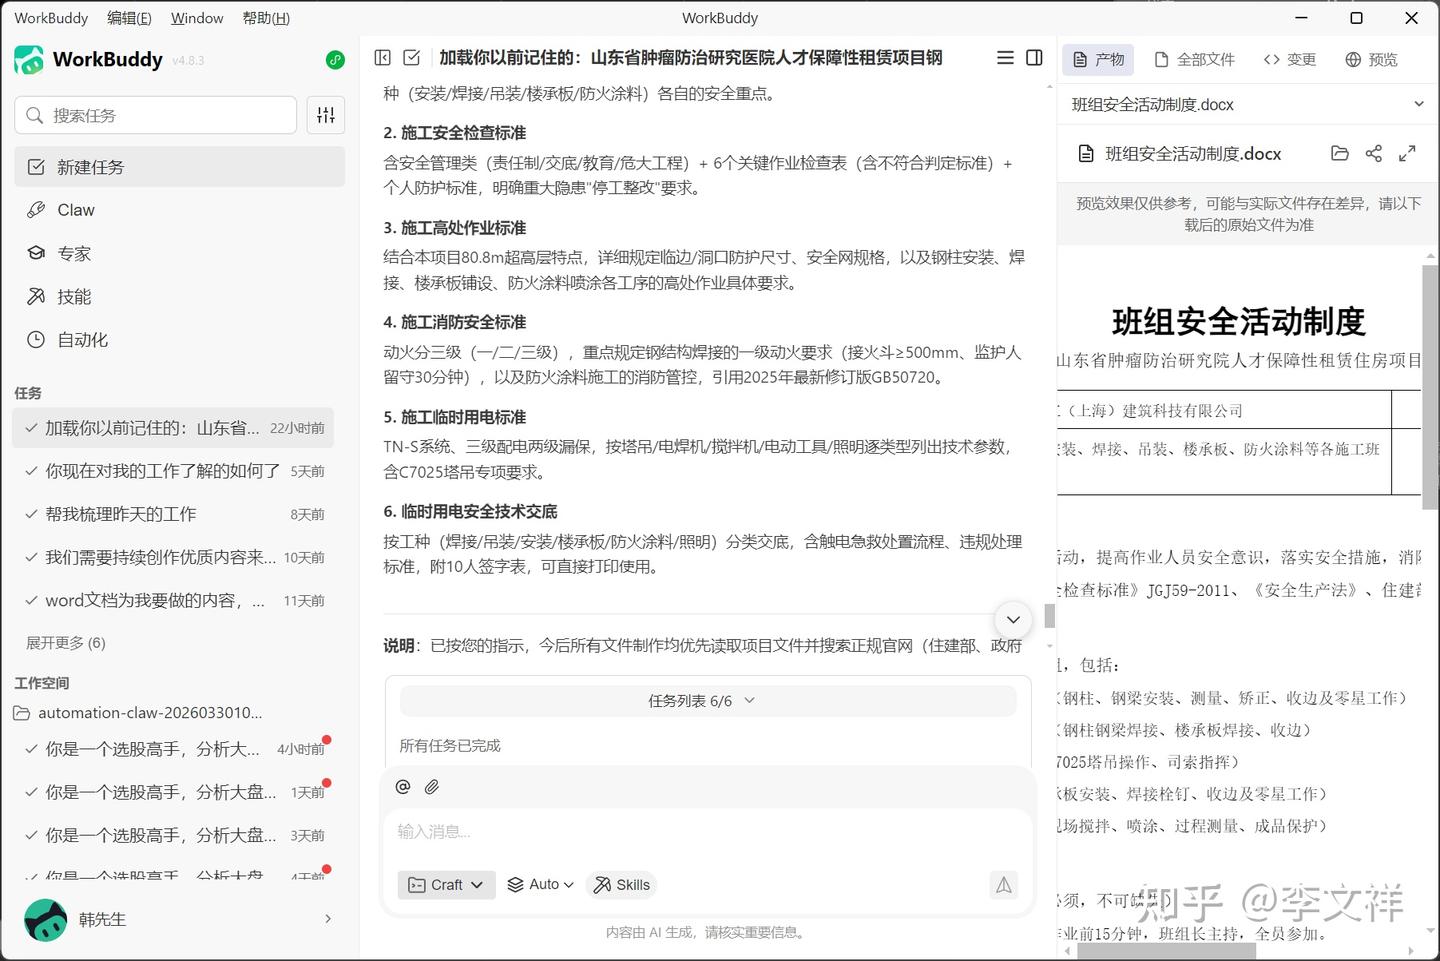Select task 加载你以前记住的：山东省...

[x=173, y=428]
